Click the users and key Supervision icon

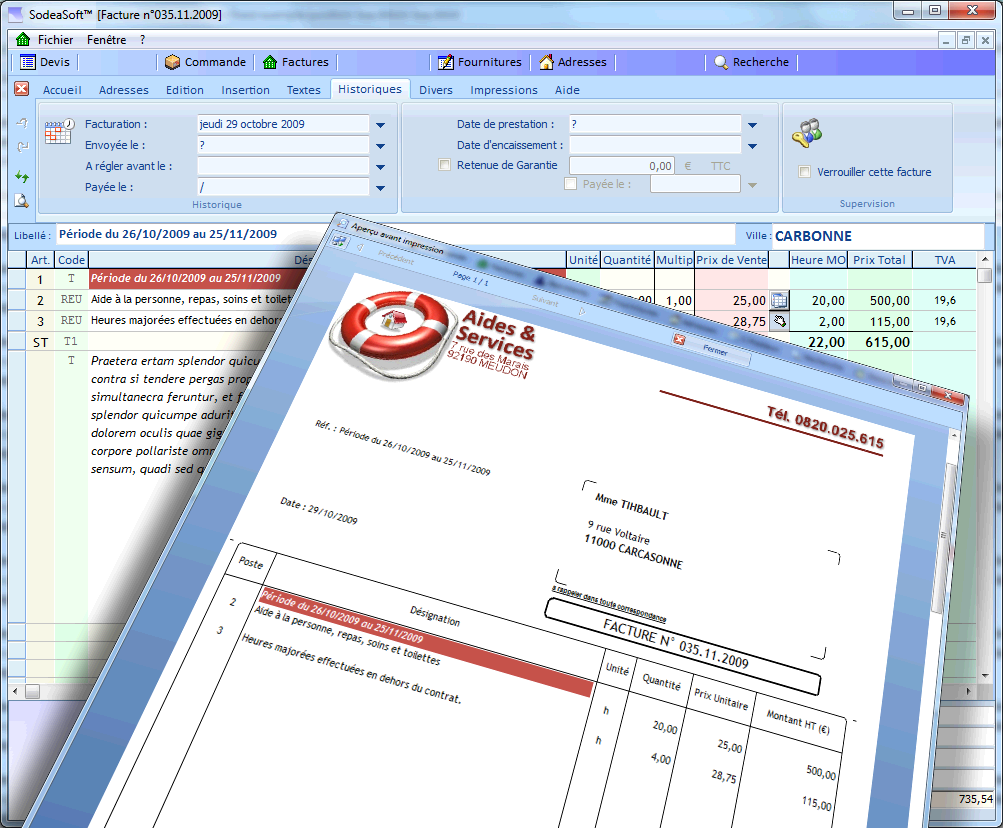coord(807,132)
